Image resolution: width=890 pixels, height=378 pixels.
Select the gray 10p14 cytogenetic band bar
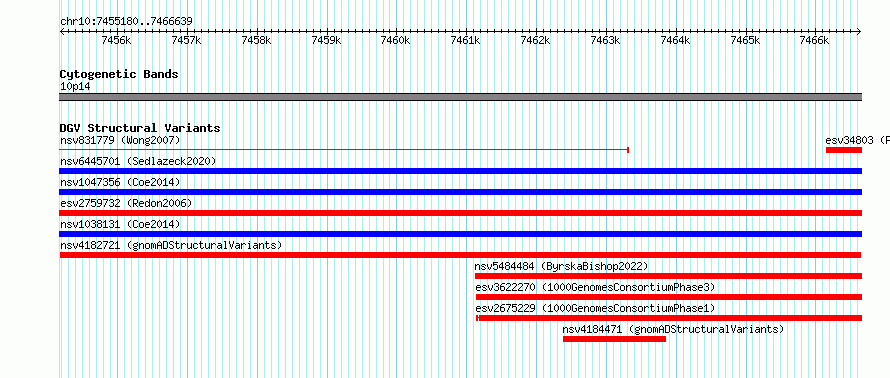click(461, 97)
